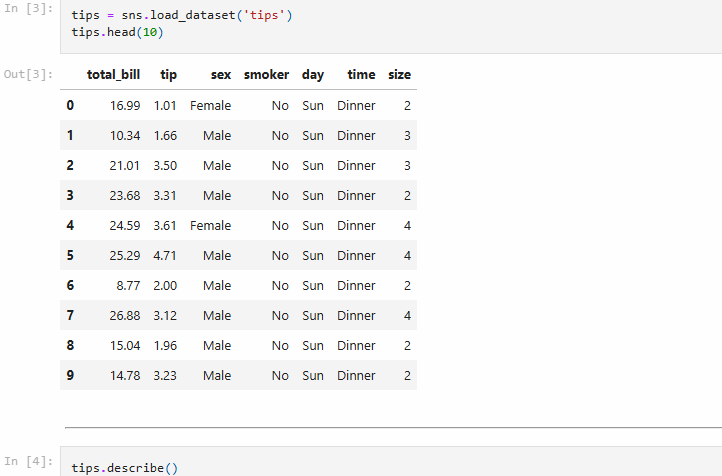The image size is (722, 476).
Task: Click row index 9 in the dataframe
Action: click(70, 376)
